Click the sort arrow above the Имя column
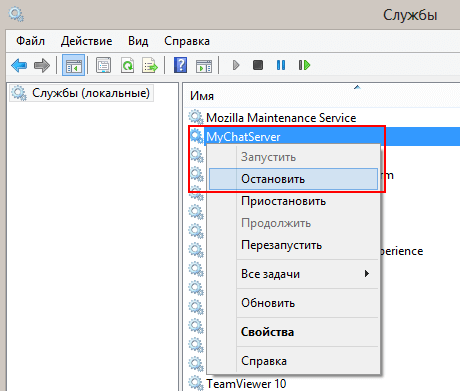 coord(357,87)
